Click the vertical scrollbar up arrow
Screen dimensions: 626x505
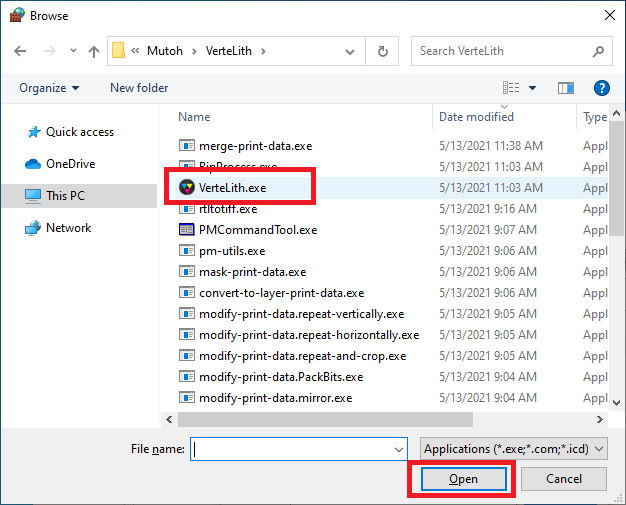click(616, 114)
